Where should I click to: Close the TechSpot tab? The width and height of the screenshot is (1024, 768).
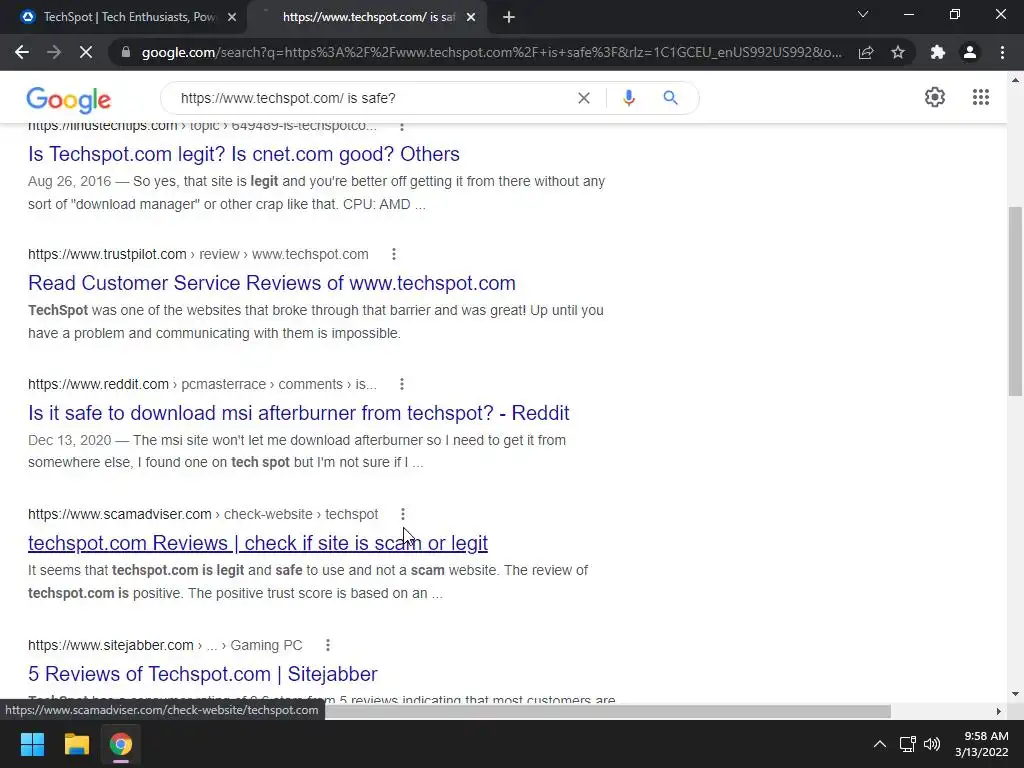point(232,18)
